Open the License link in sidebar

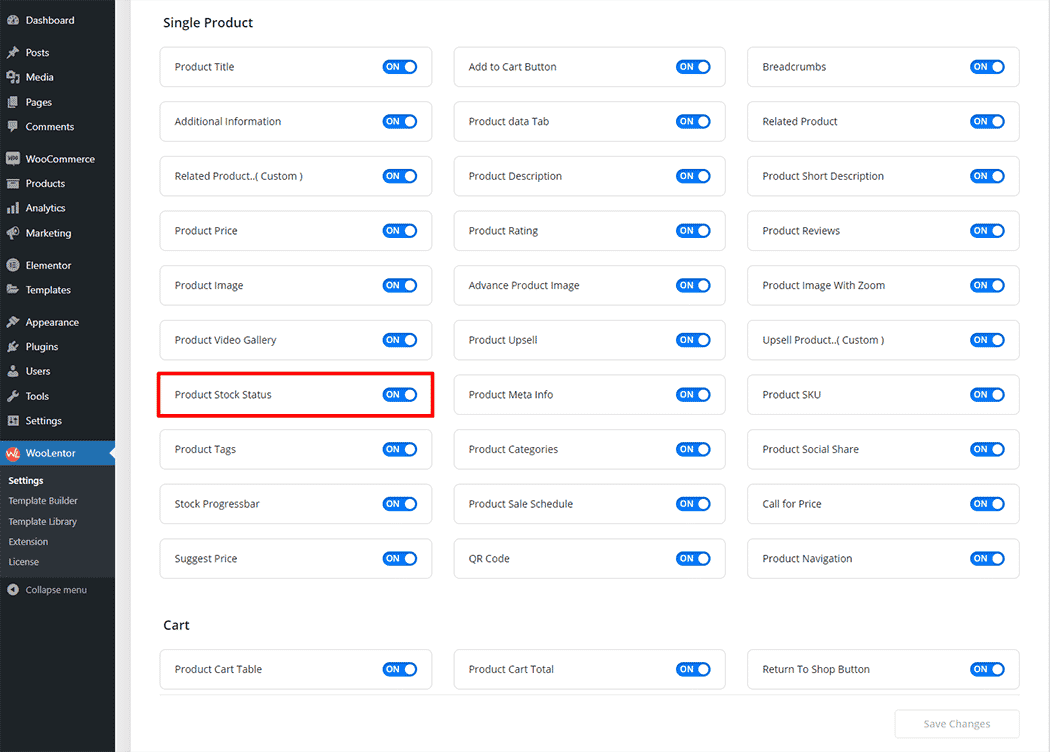pyautogui.click(x=24, y=562)
